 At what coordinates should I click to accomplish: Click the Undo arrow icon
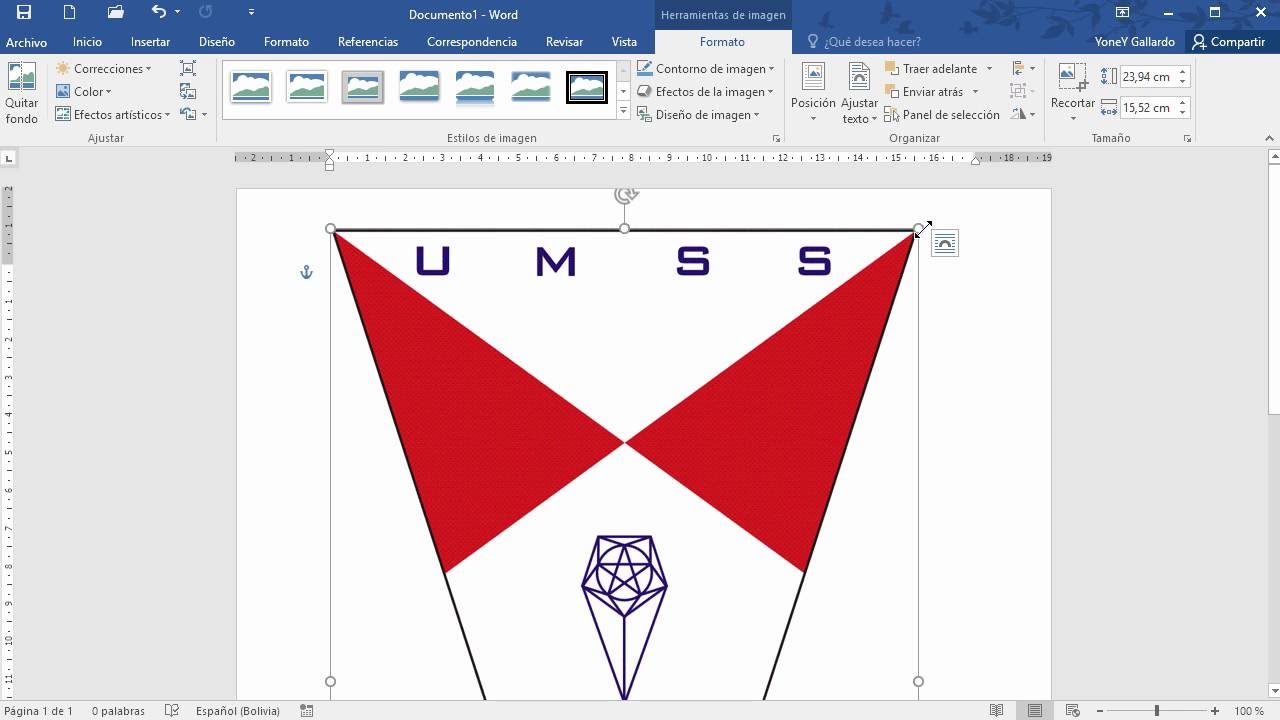click(x=159, y=12)
